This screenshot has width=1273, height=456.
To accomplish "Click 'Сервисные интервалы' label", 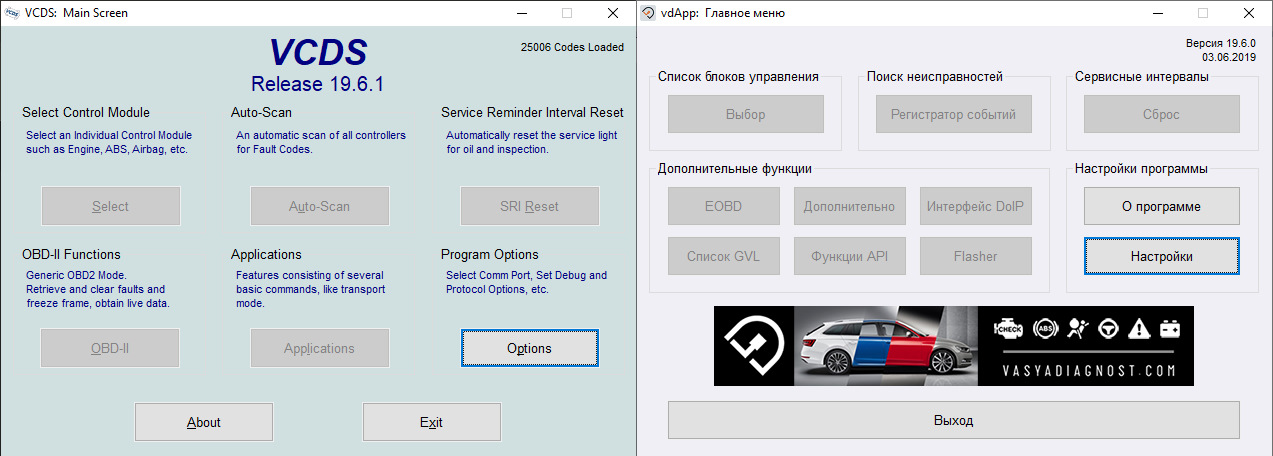I will pyautogui.click(x=1142, y=77).
